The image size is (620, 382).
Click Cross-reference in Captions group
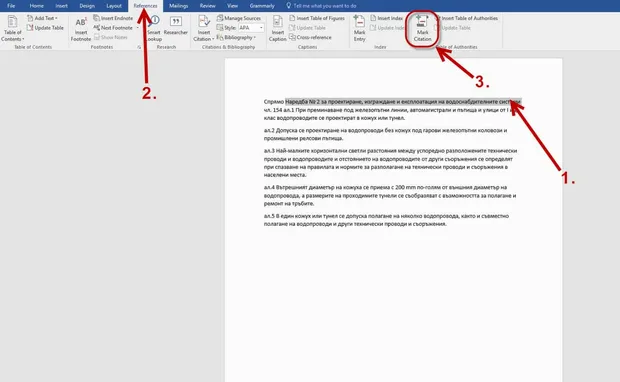pos(310,37)
